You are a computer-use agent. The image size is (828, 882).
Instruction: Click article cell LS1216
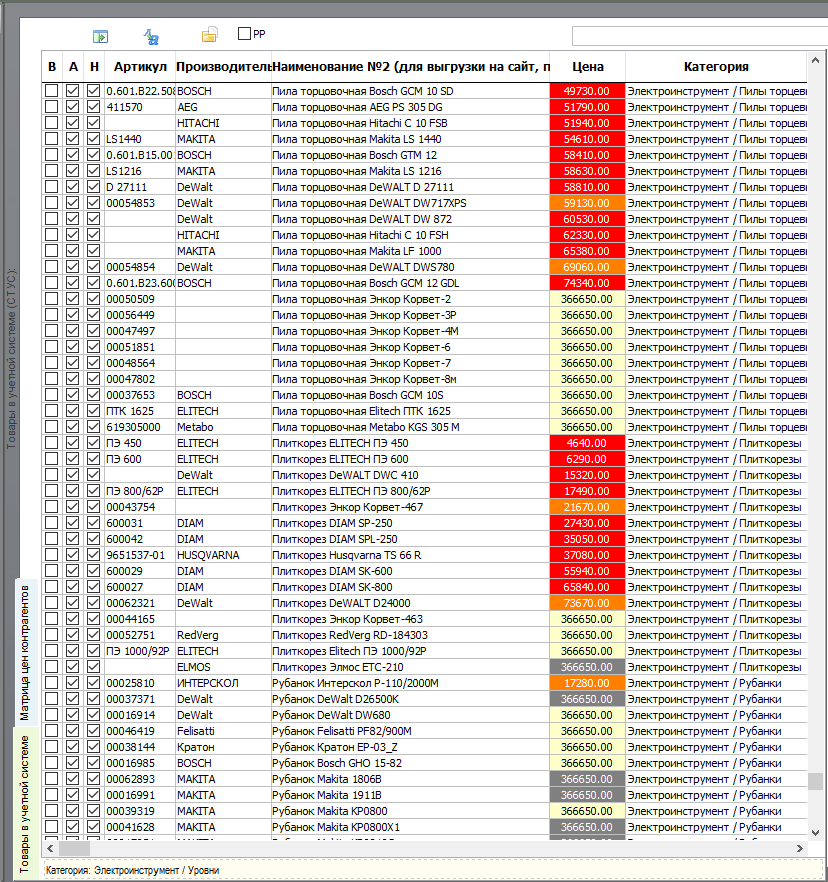click(x=140, y=171)
